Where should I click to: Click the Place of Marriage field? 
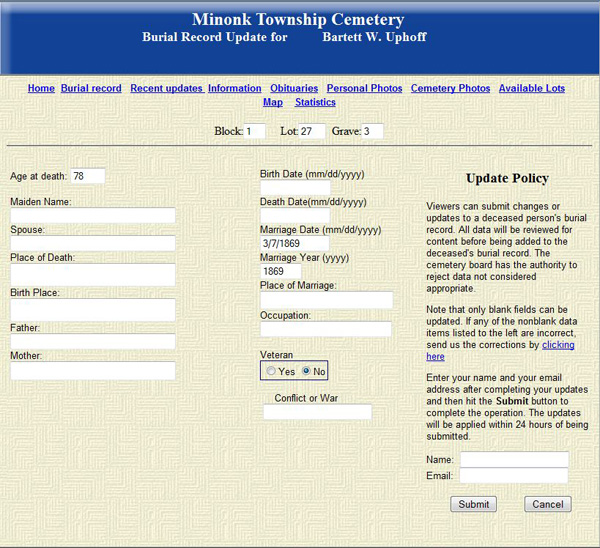[326, 300]
